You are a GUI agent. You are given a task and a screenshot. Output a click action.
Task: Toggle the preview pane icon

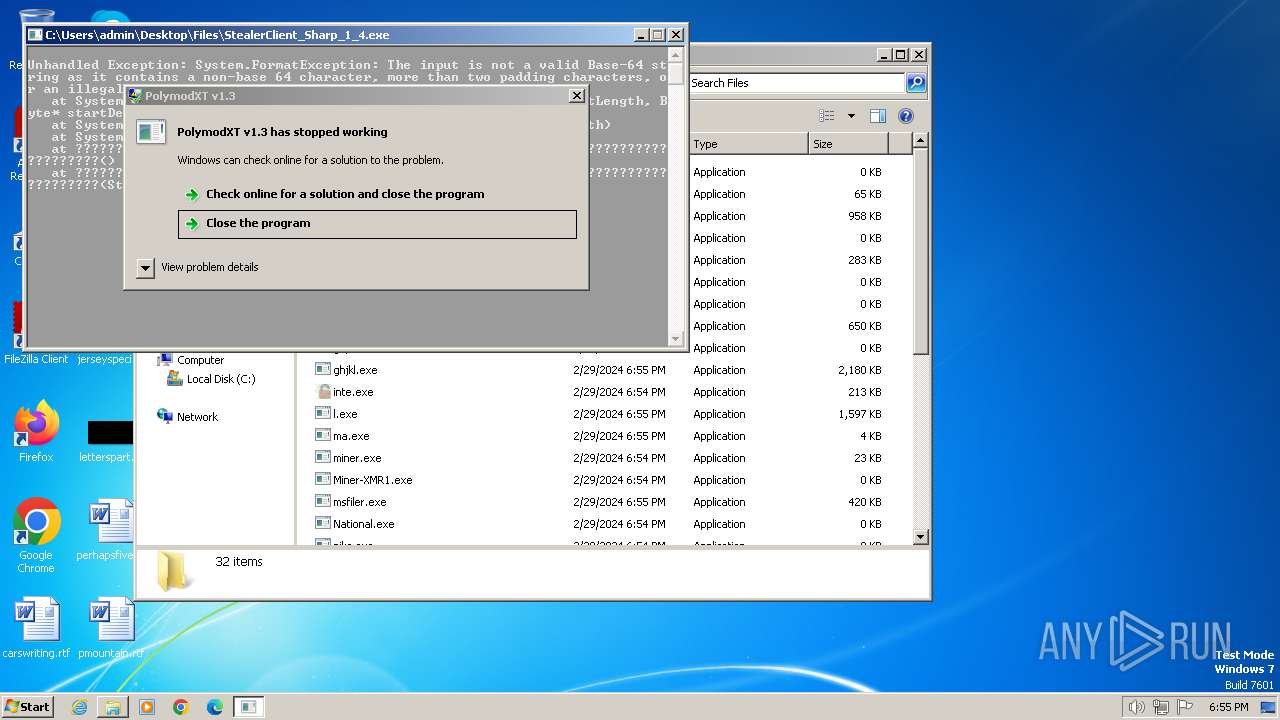(x=877, y=116)
